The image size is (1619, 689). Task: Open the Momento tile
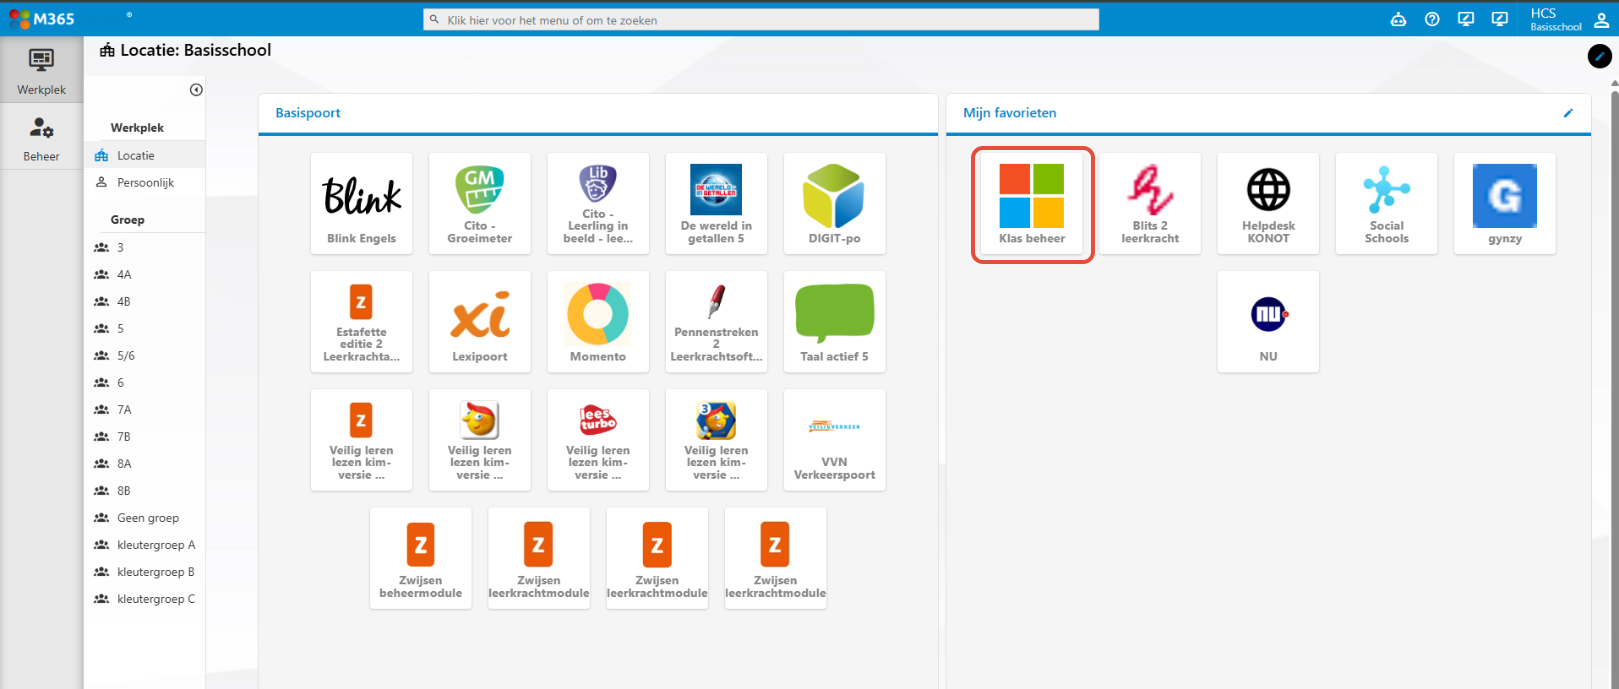click(x=598, y=321)
